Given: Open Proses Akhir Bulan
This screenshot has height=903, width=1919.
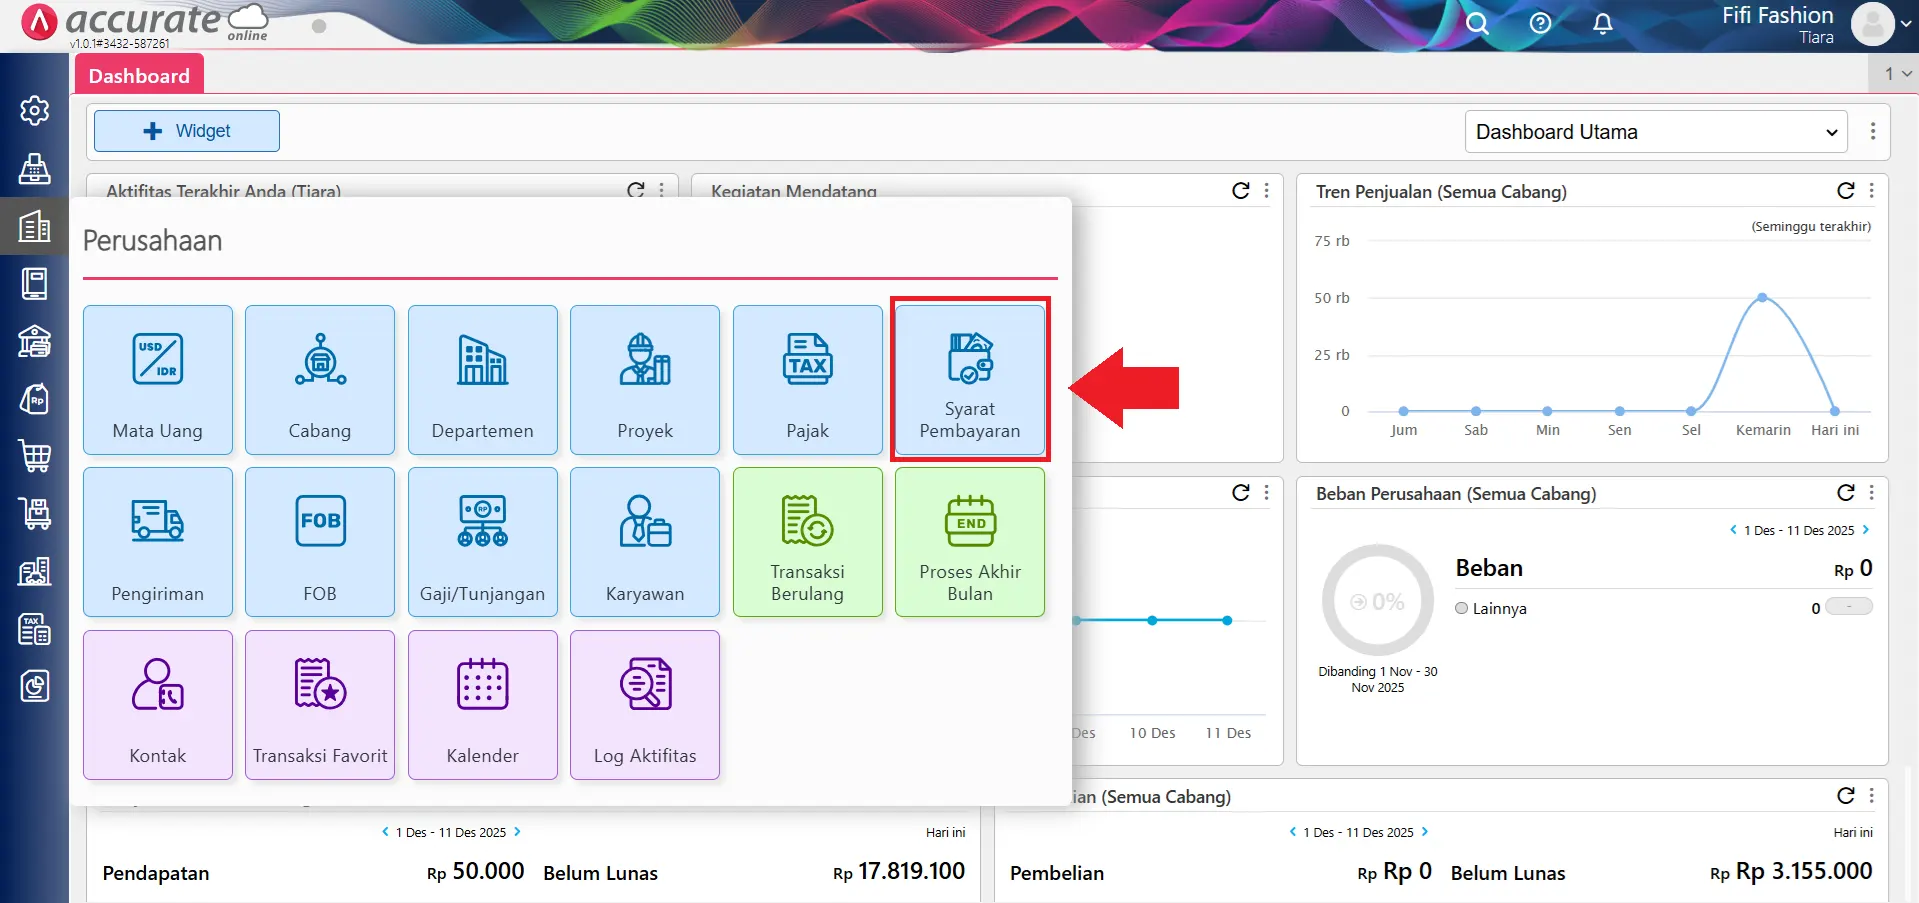Looking at the screenshot, I should pos(968,542).
